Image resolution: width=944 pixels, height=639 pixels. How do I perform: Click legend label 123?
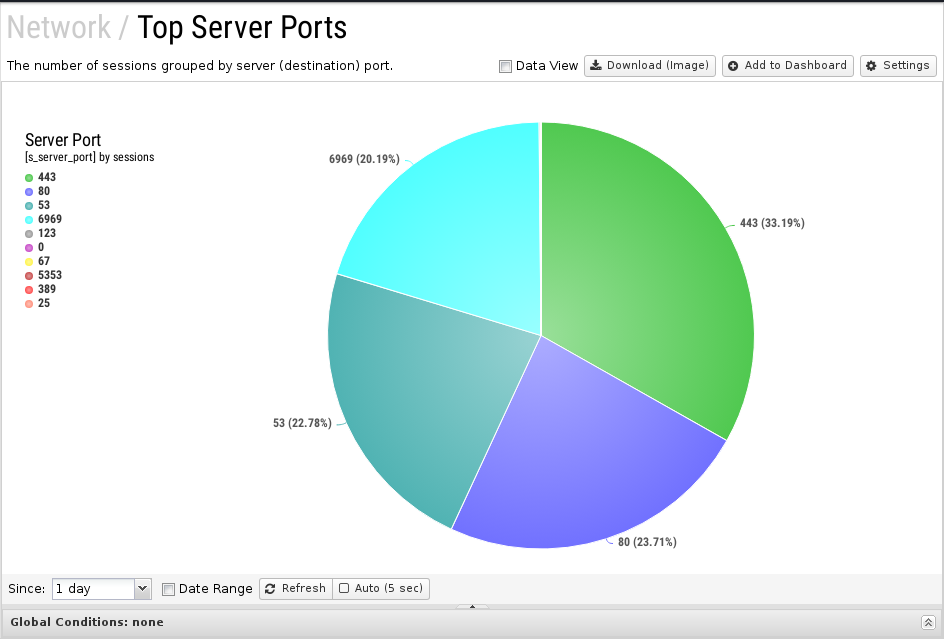46,233
